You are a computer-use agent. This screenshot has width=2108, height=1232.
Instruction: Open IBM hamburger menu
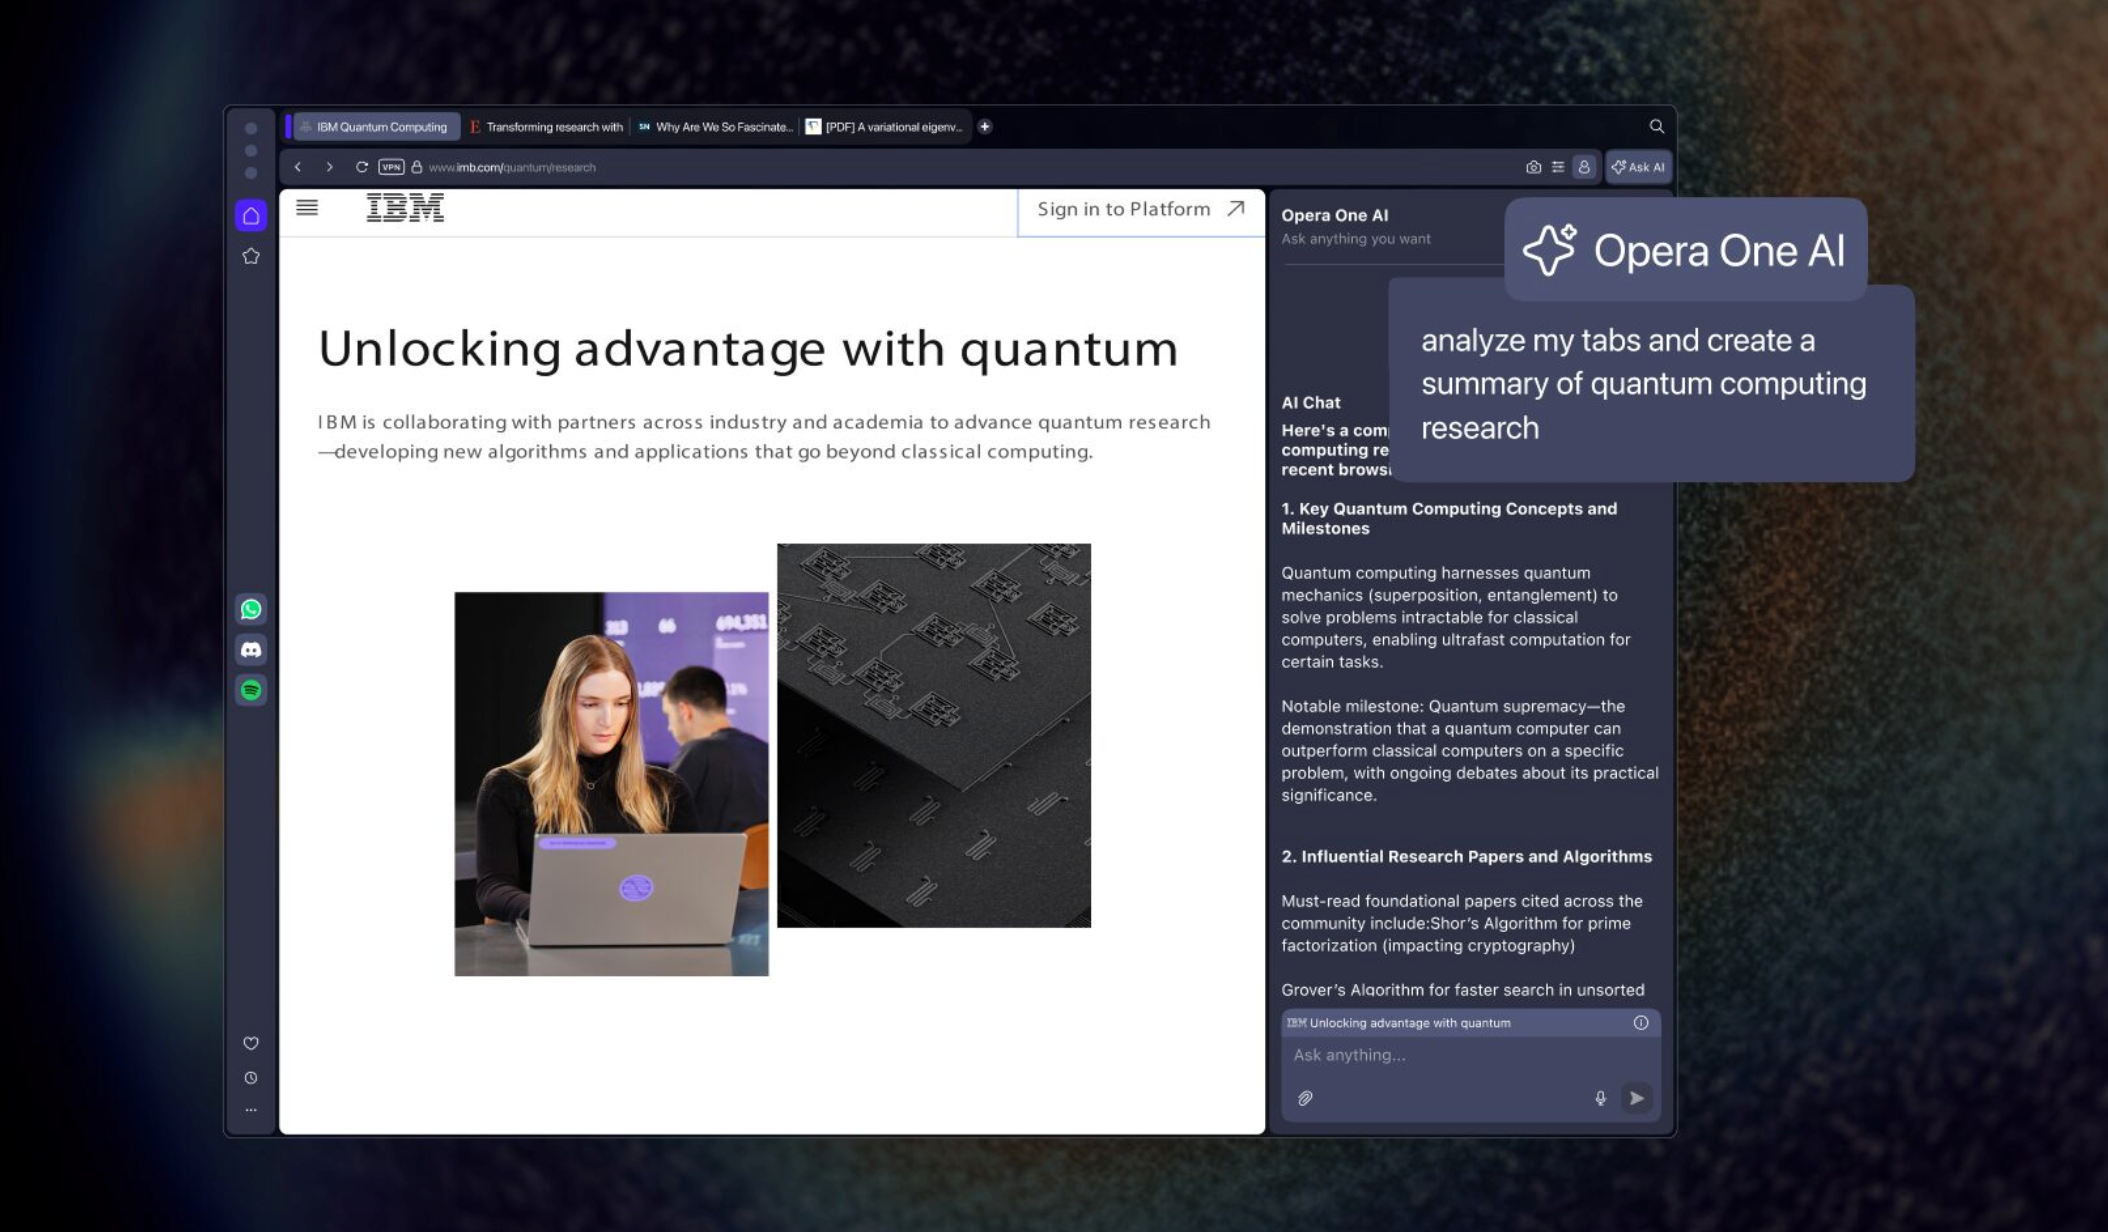(x=307, y=208)
